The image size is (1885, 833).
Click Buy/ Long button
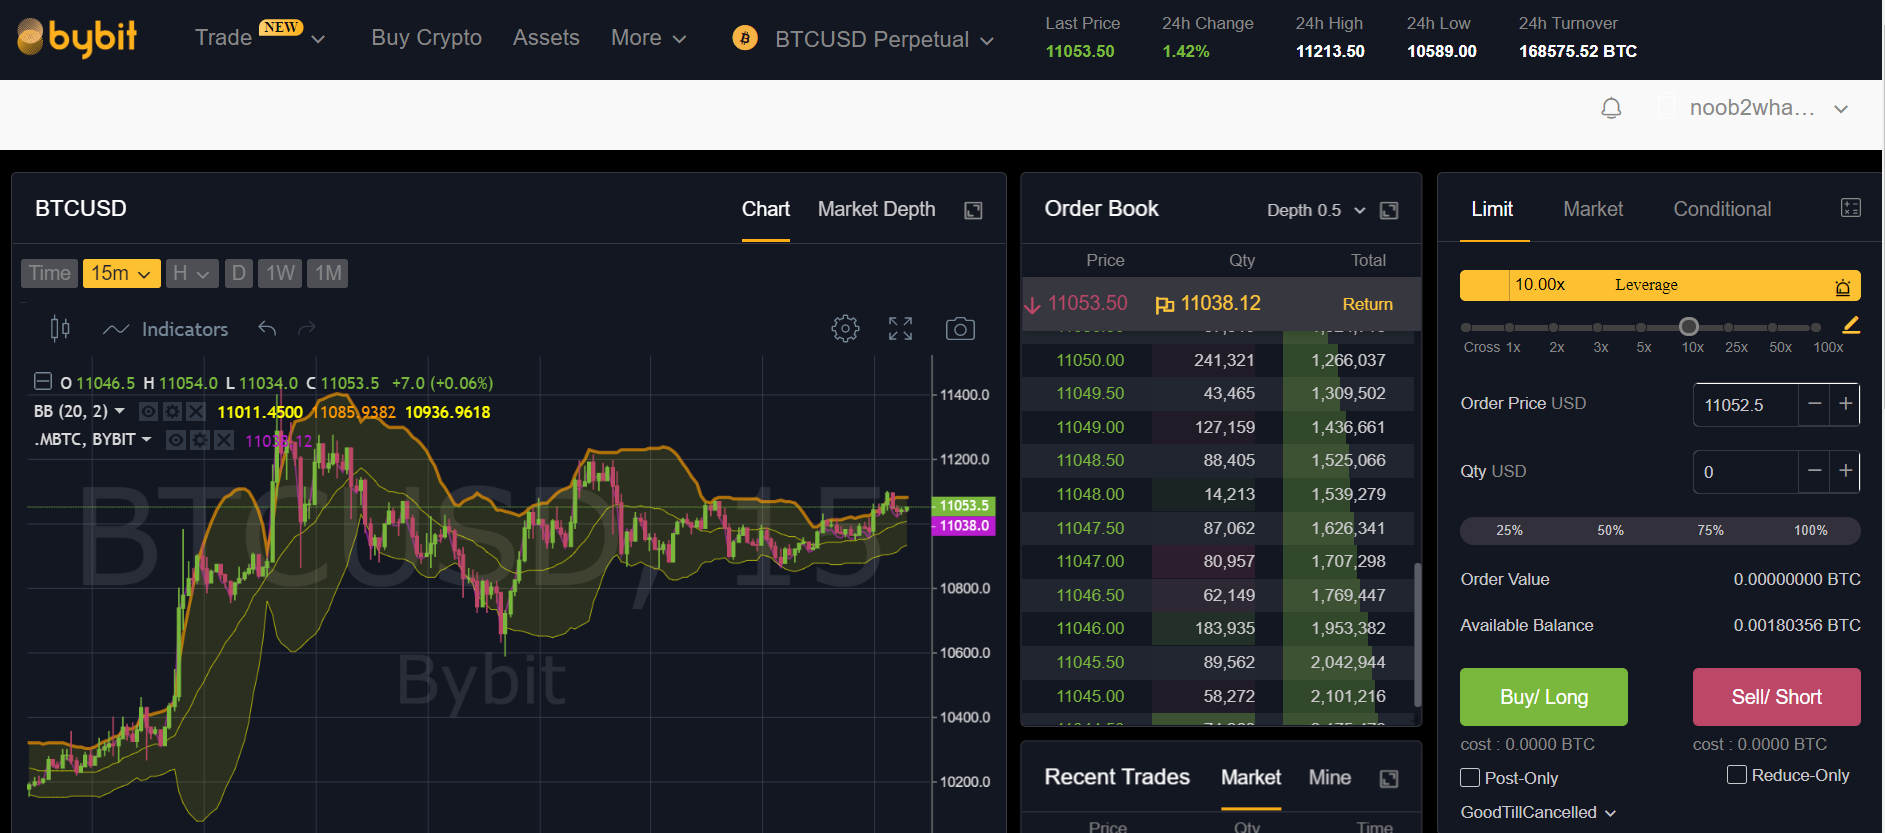[x=1544, y=697]
